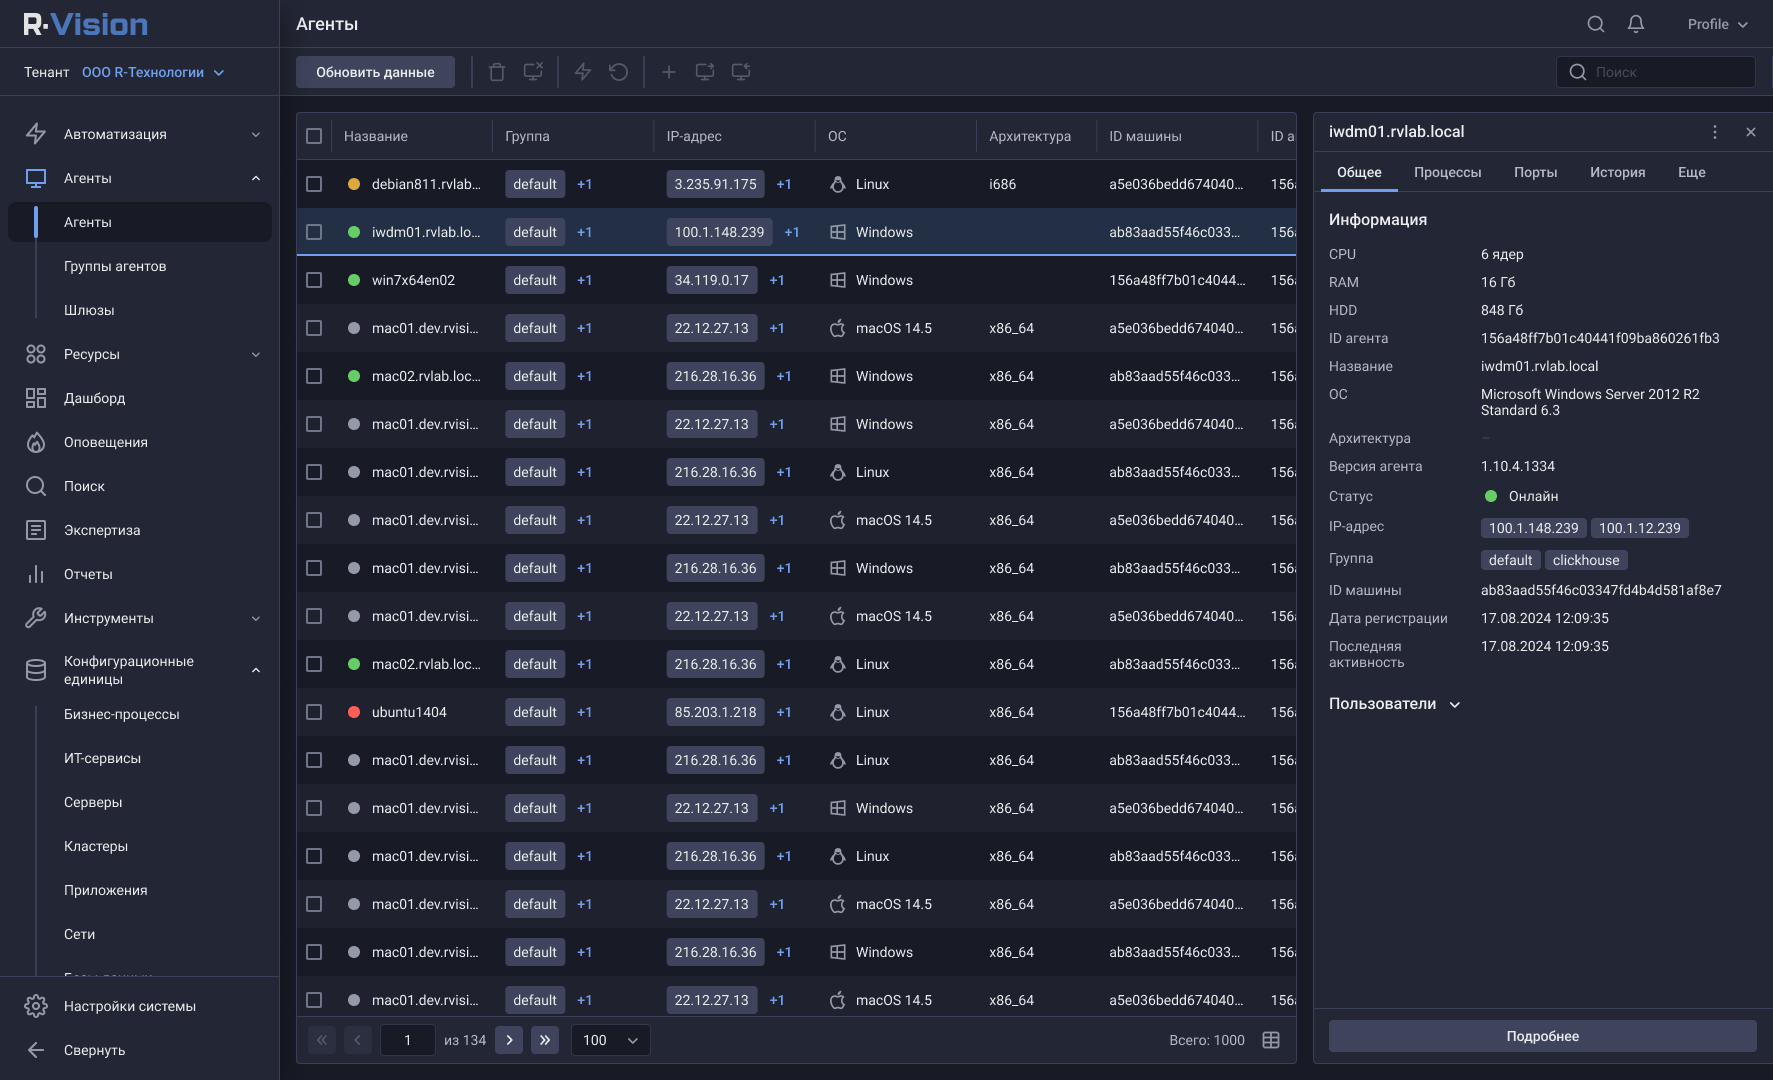Jump to last page double-arrow

545,1040
